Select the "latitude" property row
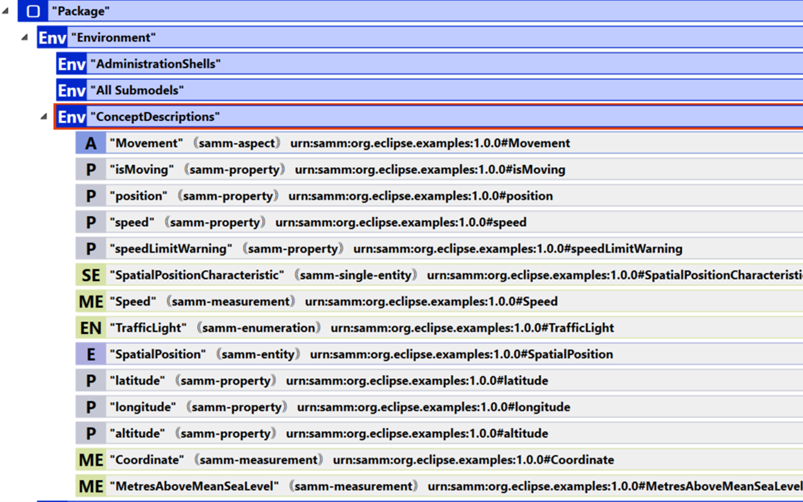803x502 pixels. 439,381
